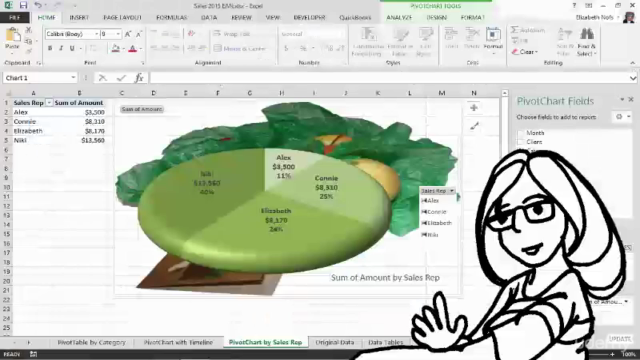This screenshot has height=360, width=640.
Task: Open the FILE menu
Action: 14,18
